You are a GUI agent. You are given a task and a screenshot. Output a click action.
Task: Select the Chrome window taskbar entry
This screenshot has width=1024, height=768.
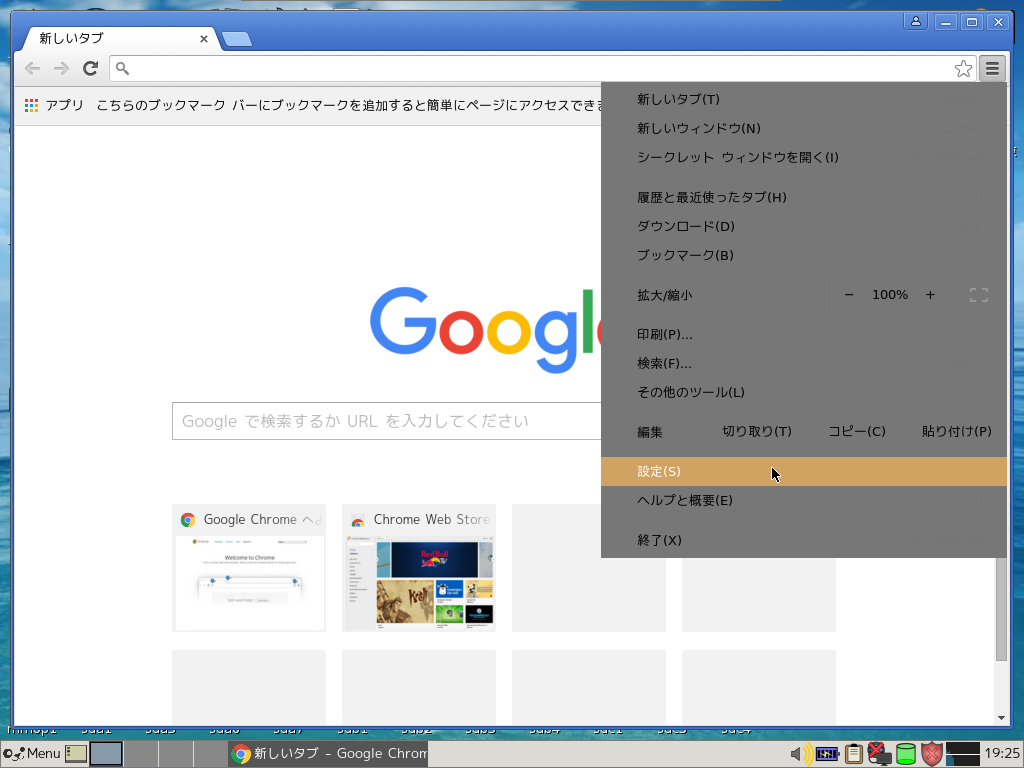click(x=328, y=754)
